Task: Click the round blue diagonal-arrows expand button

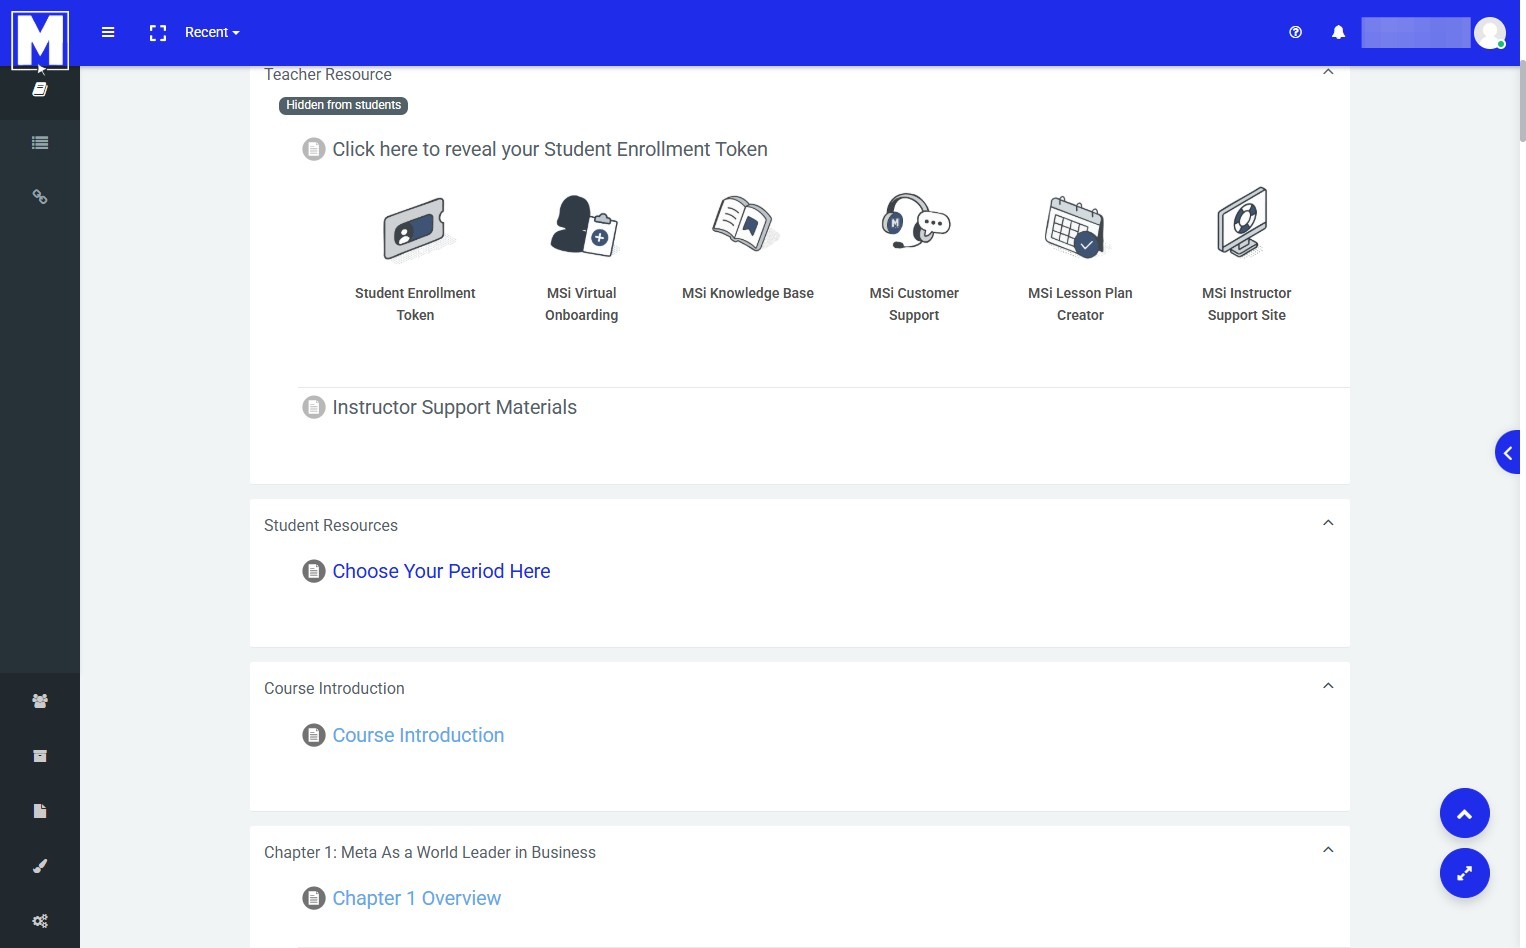Action: click(x=1465, y=873)
